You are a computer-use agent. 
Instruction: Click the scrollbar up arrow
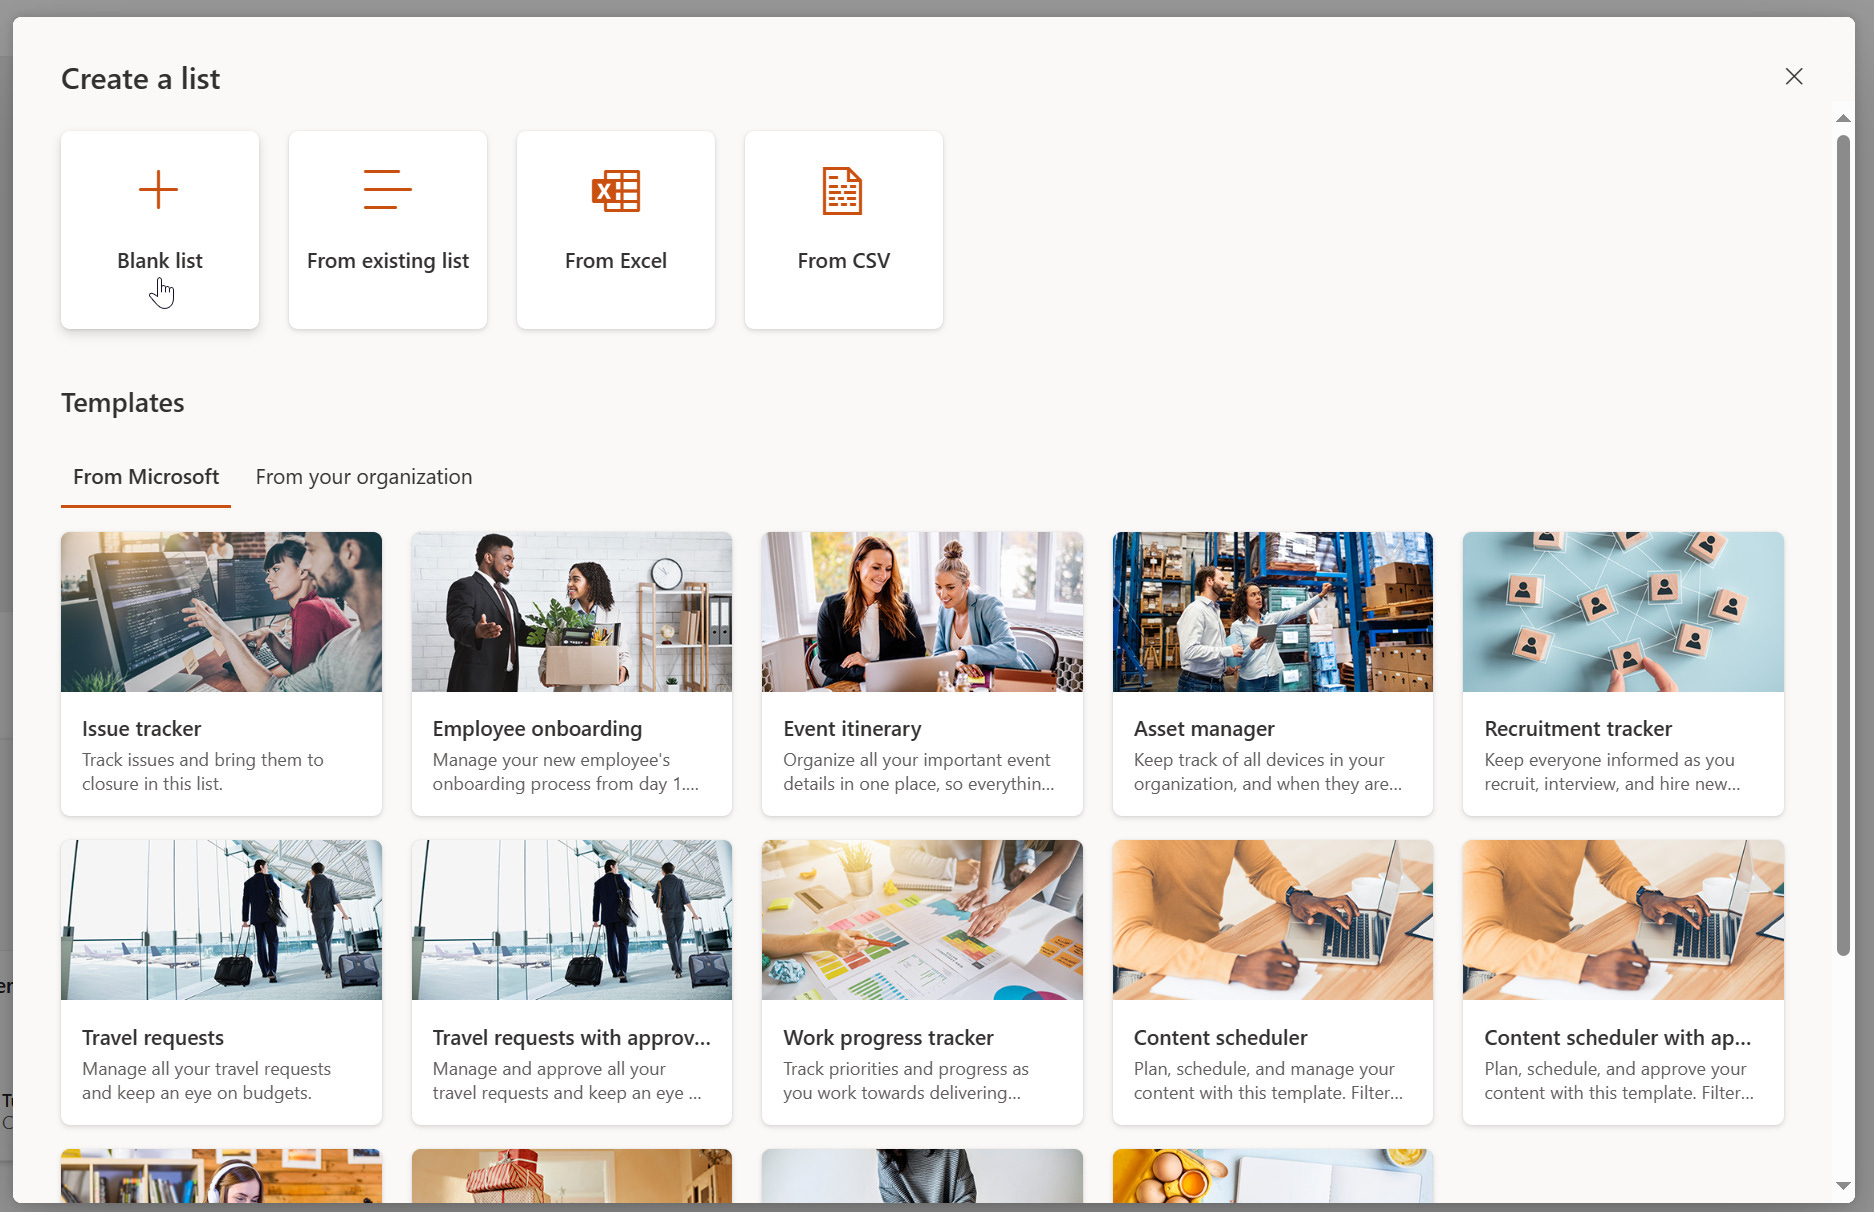coord(1843,118)
